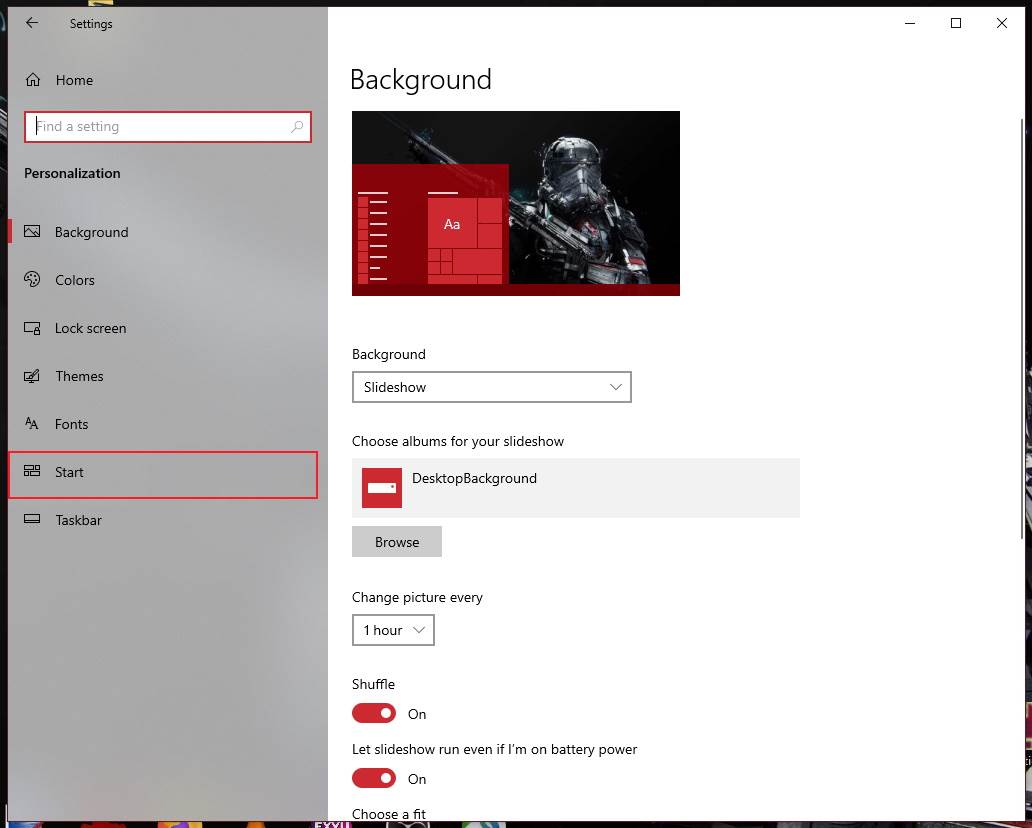Click the Themes paintbrush icon
The width and height of the screenshot is (1032, 828).
click(x=33, y=376)
